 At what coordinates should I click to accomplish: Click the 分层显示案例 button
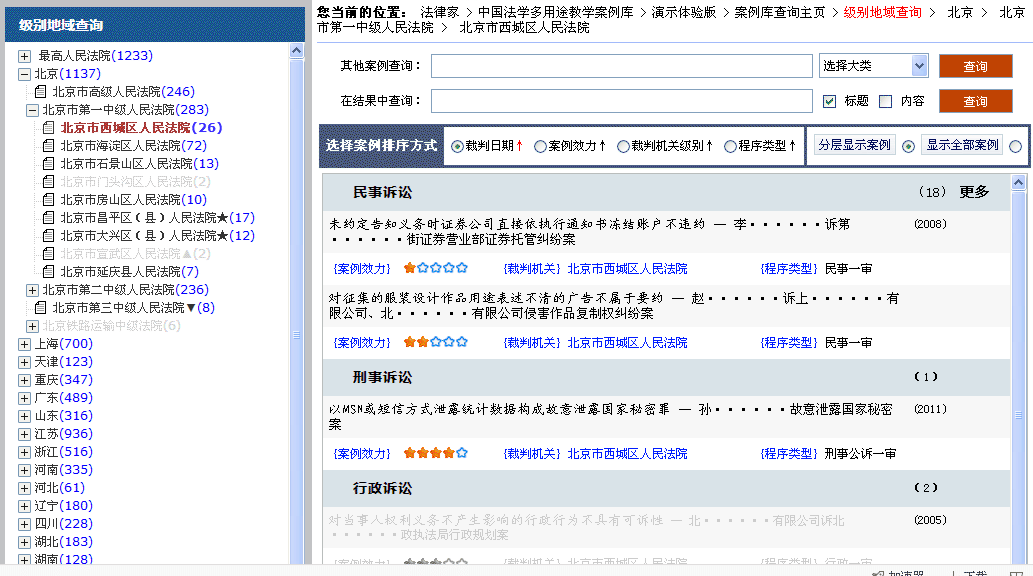tap(854, 145)
